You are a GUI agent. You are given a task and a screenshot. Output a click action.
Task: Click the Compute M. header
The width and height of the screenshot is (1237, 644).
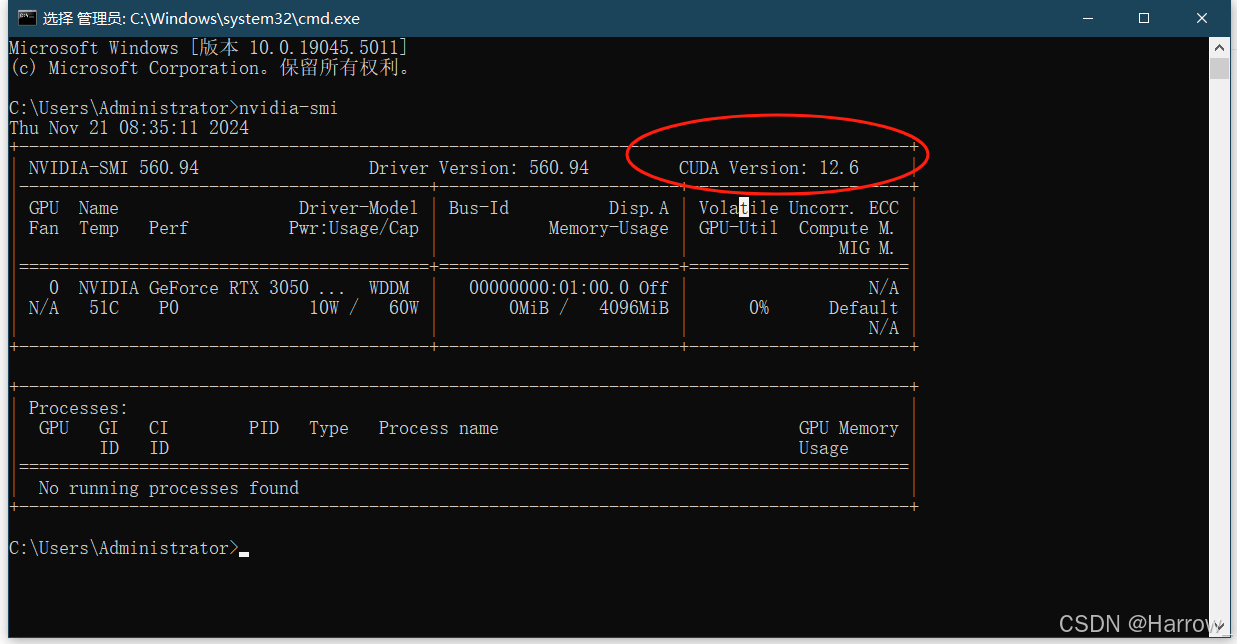tap(847, 228)
